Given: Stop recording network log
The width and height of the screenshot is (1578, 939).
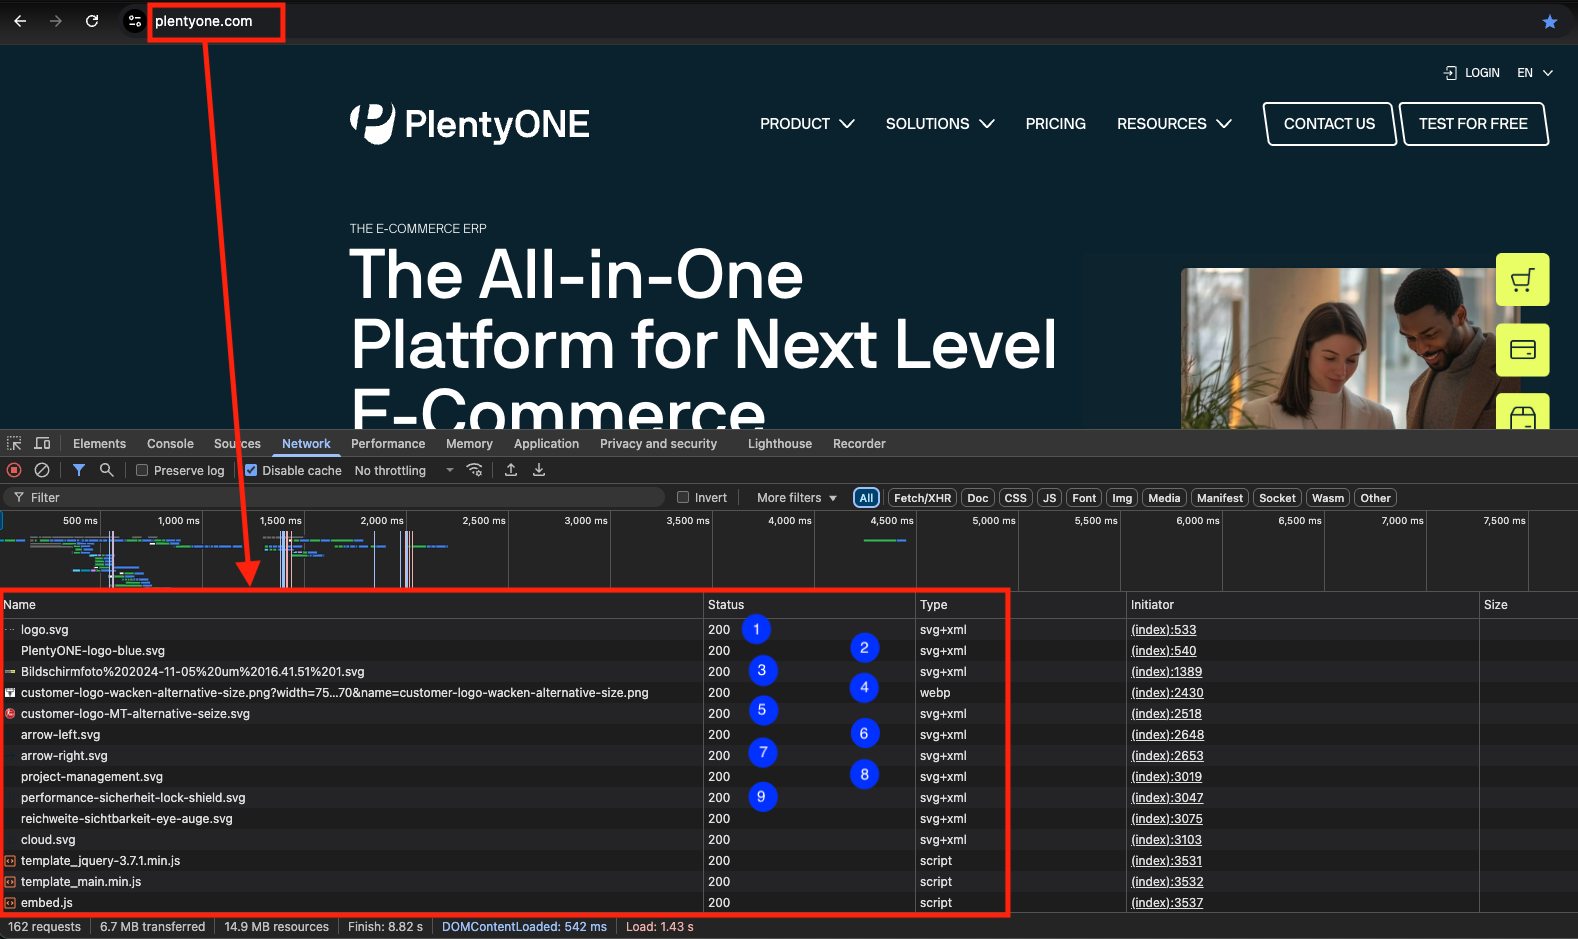Looking at the screenshot, I should 14,470.
